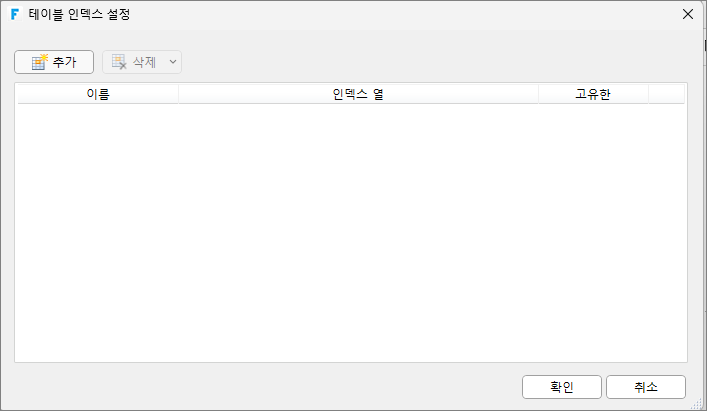Click the 추가 text label
The image size is (707, 411).
pos(64,62)
